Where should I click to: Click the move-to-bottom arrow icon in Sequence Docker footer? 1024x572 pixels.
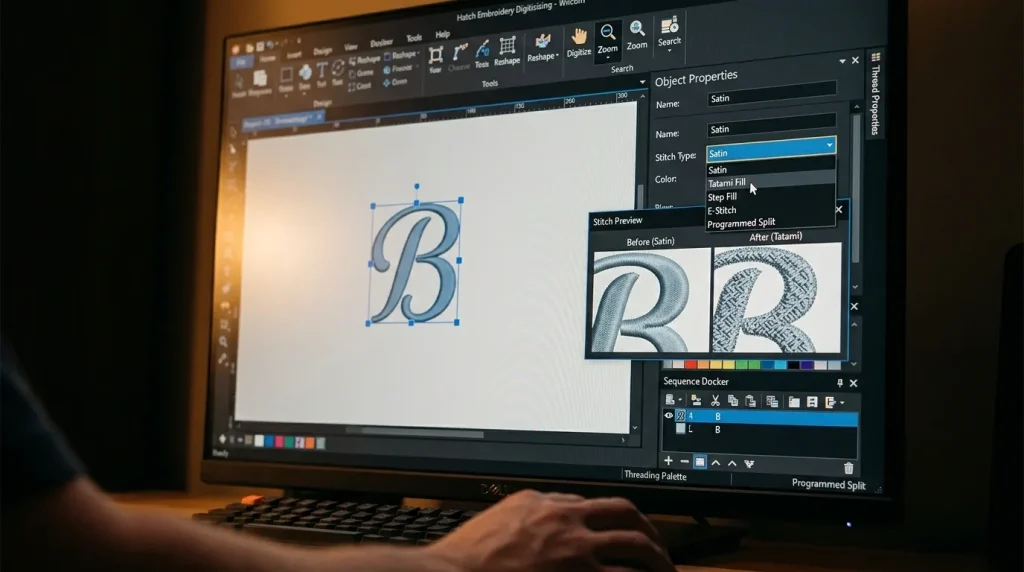(x=749, y=464)
